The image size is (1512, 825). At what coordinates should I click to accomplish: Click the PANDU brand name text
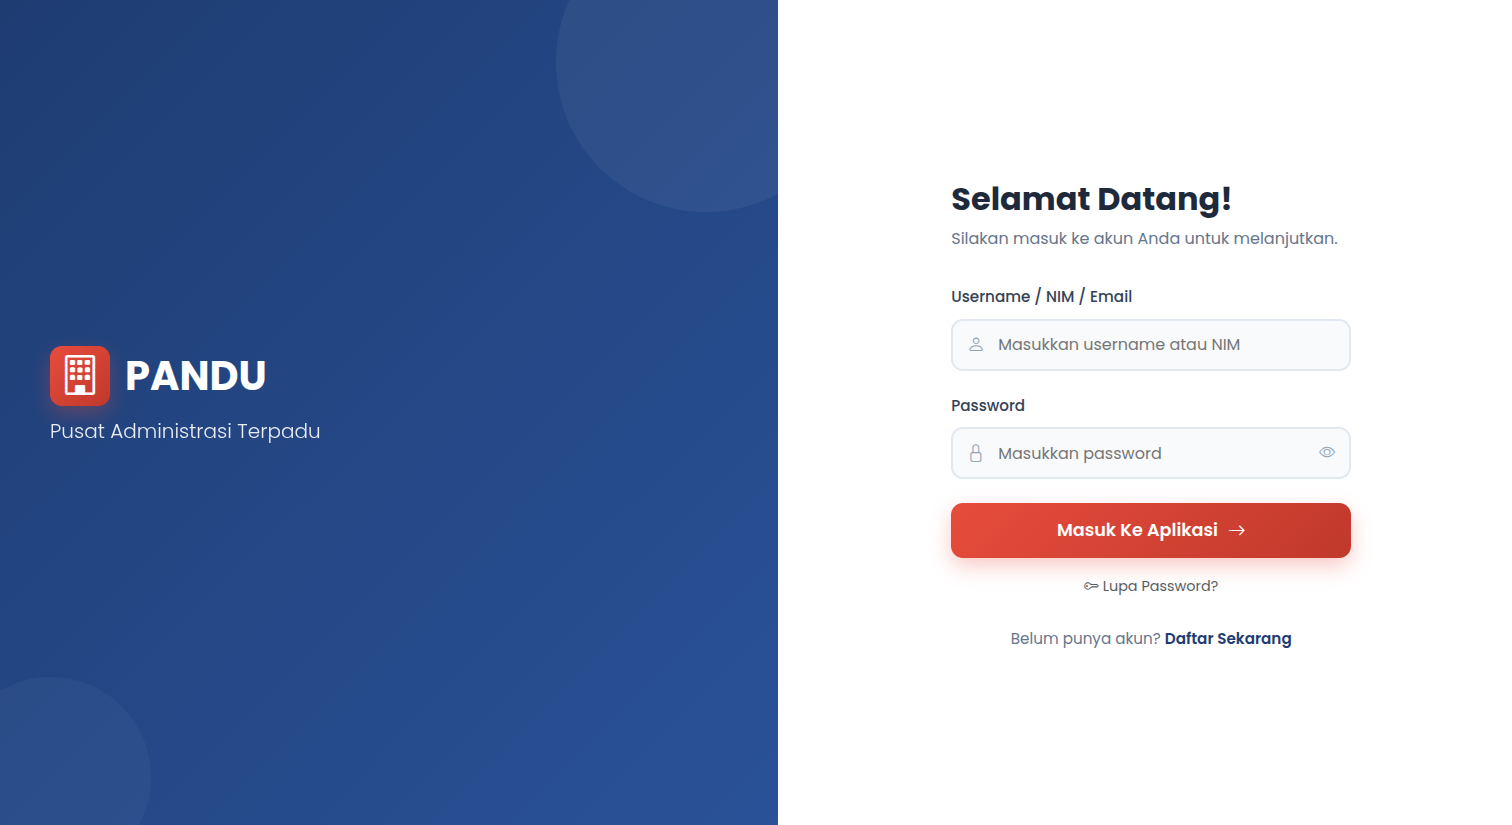tap(196, 376)
